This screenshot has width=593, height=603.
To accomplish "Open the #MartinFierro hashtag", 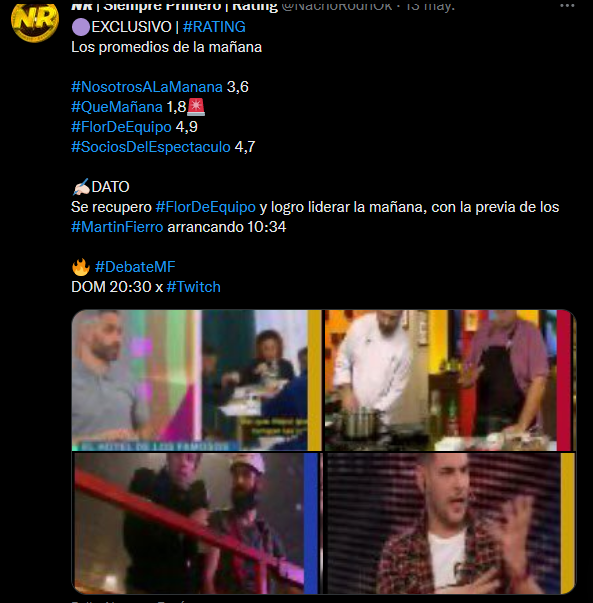I will [x=117, y=227].
